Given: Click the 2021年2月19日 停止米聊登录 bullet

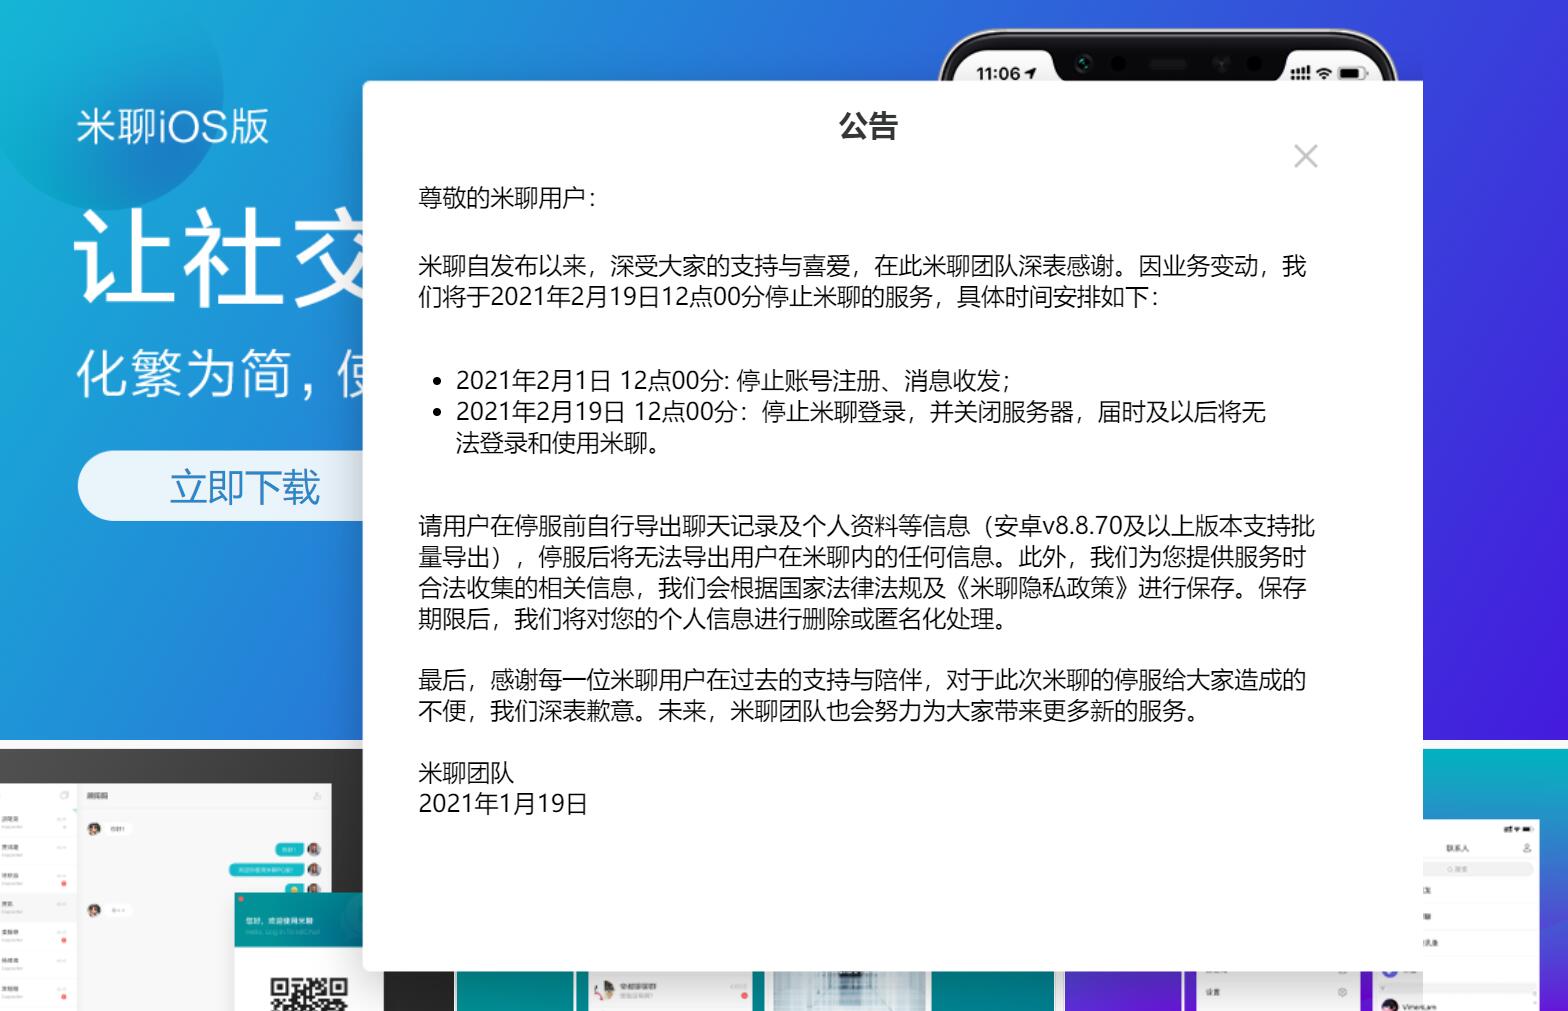Looking at the screenshot, I should pyautogui.click(x=861, y=427).
